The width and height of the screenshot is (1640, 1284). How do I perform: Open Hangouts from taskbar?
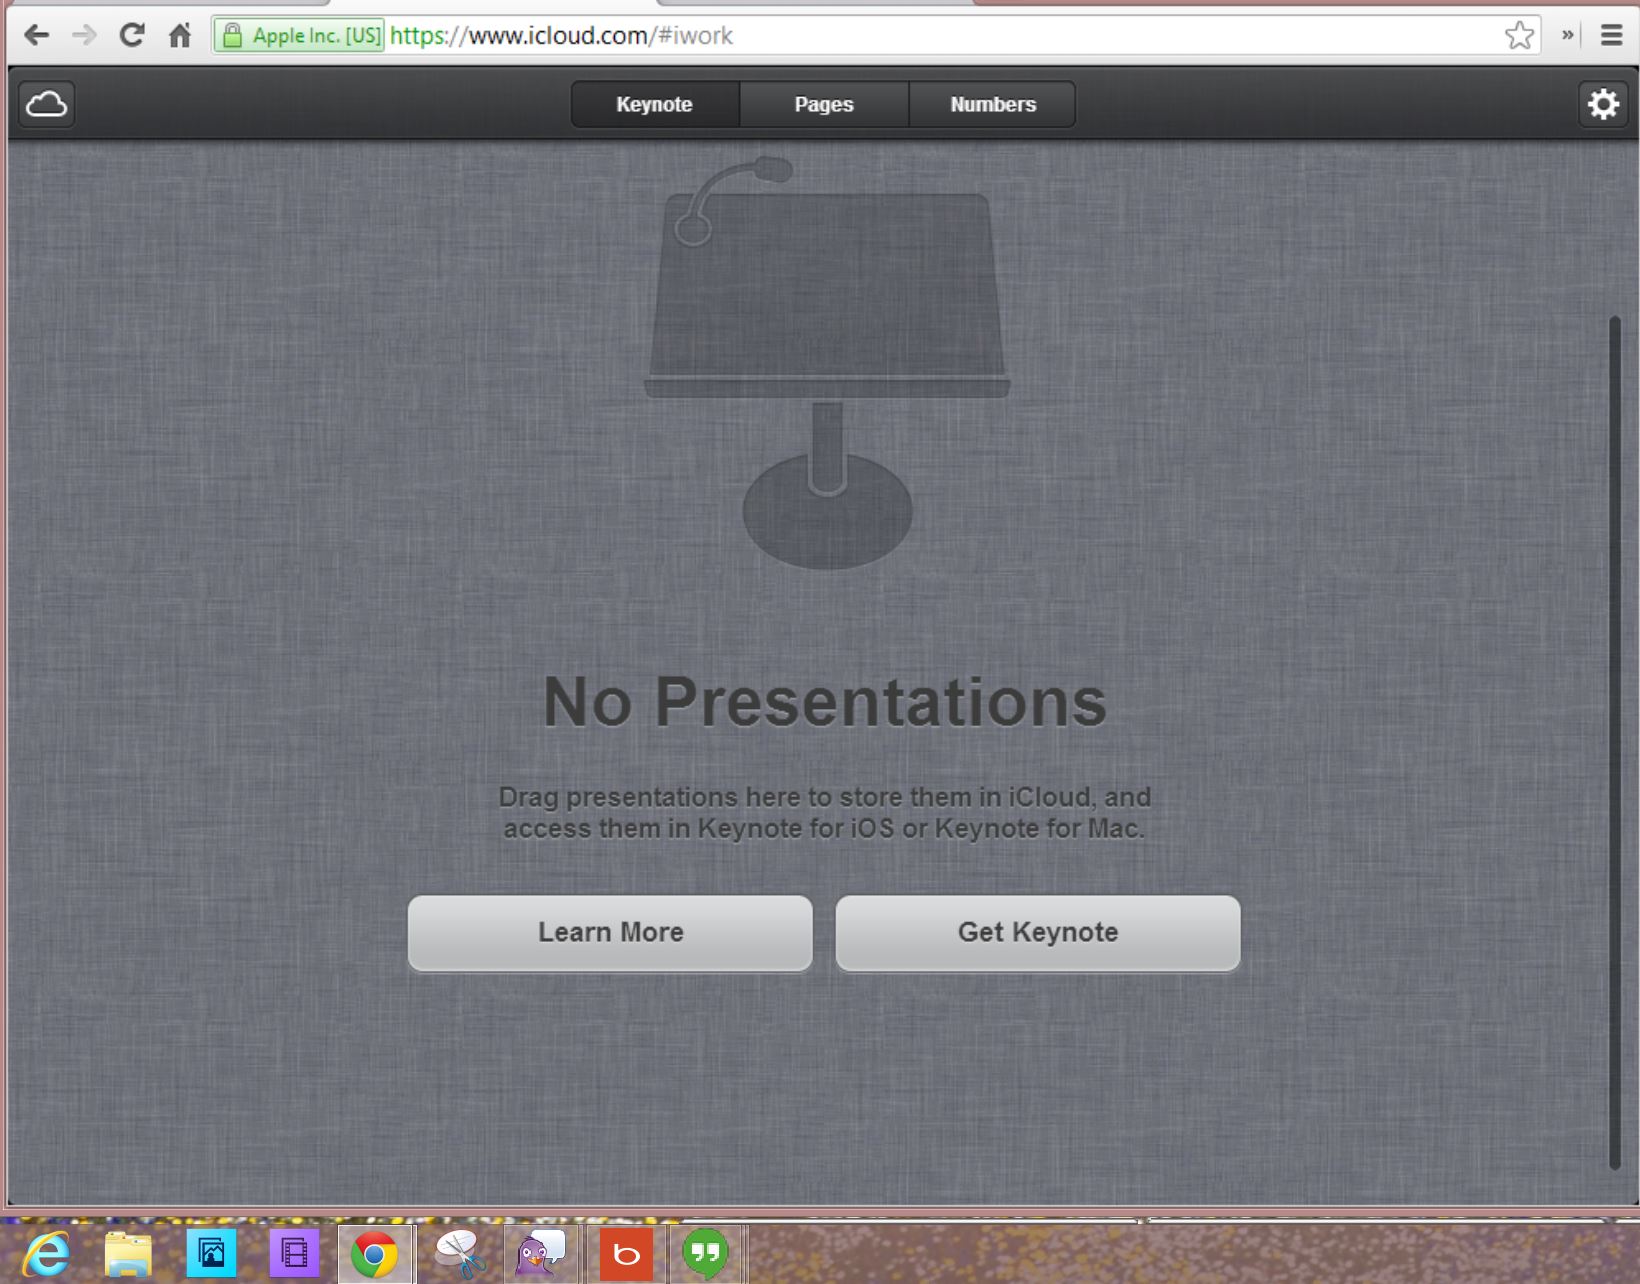coord(705,1254)
